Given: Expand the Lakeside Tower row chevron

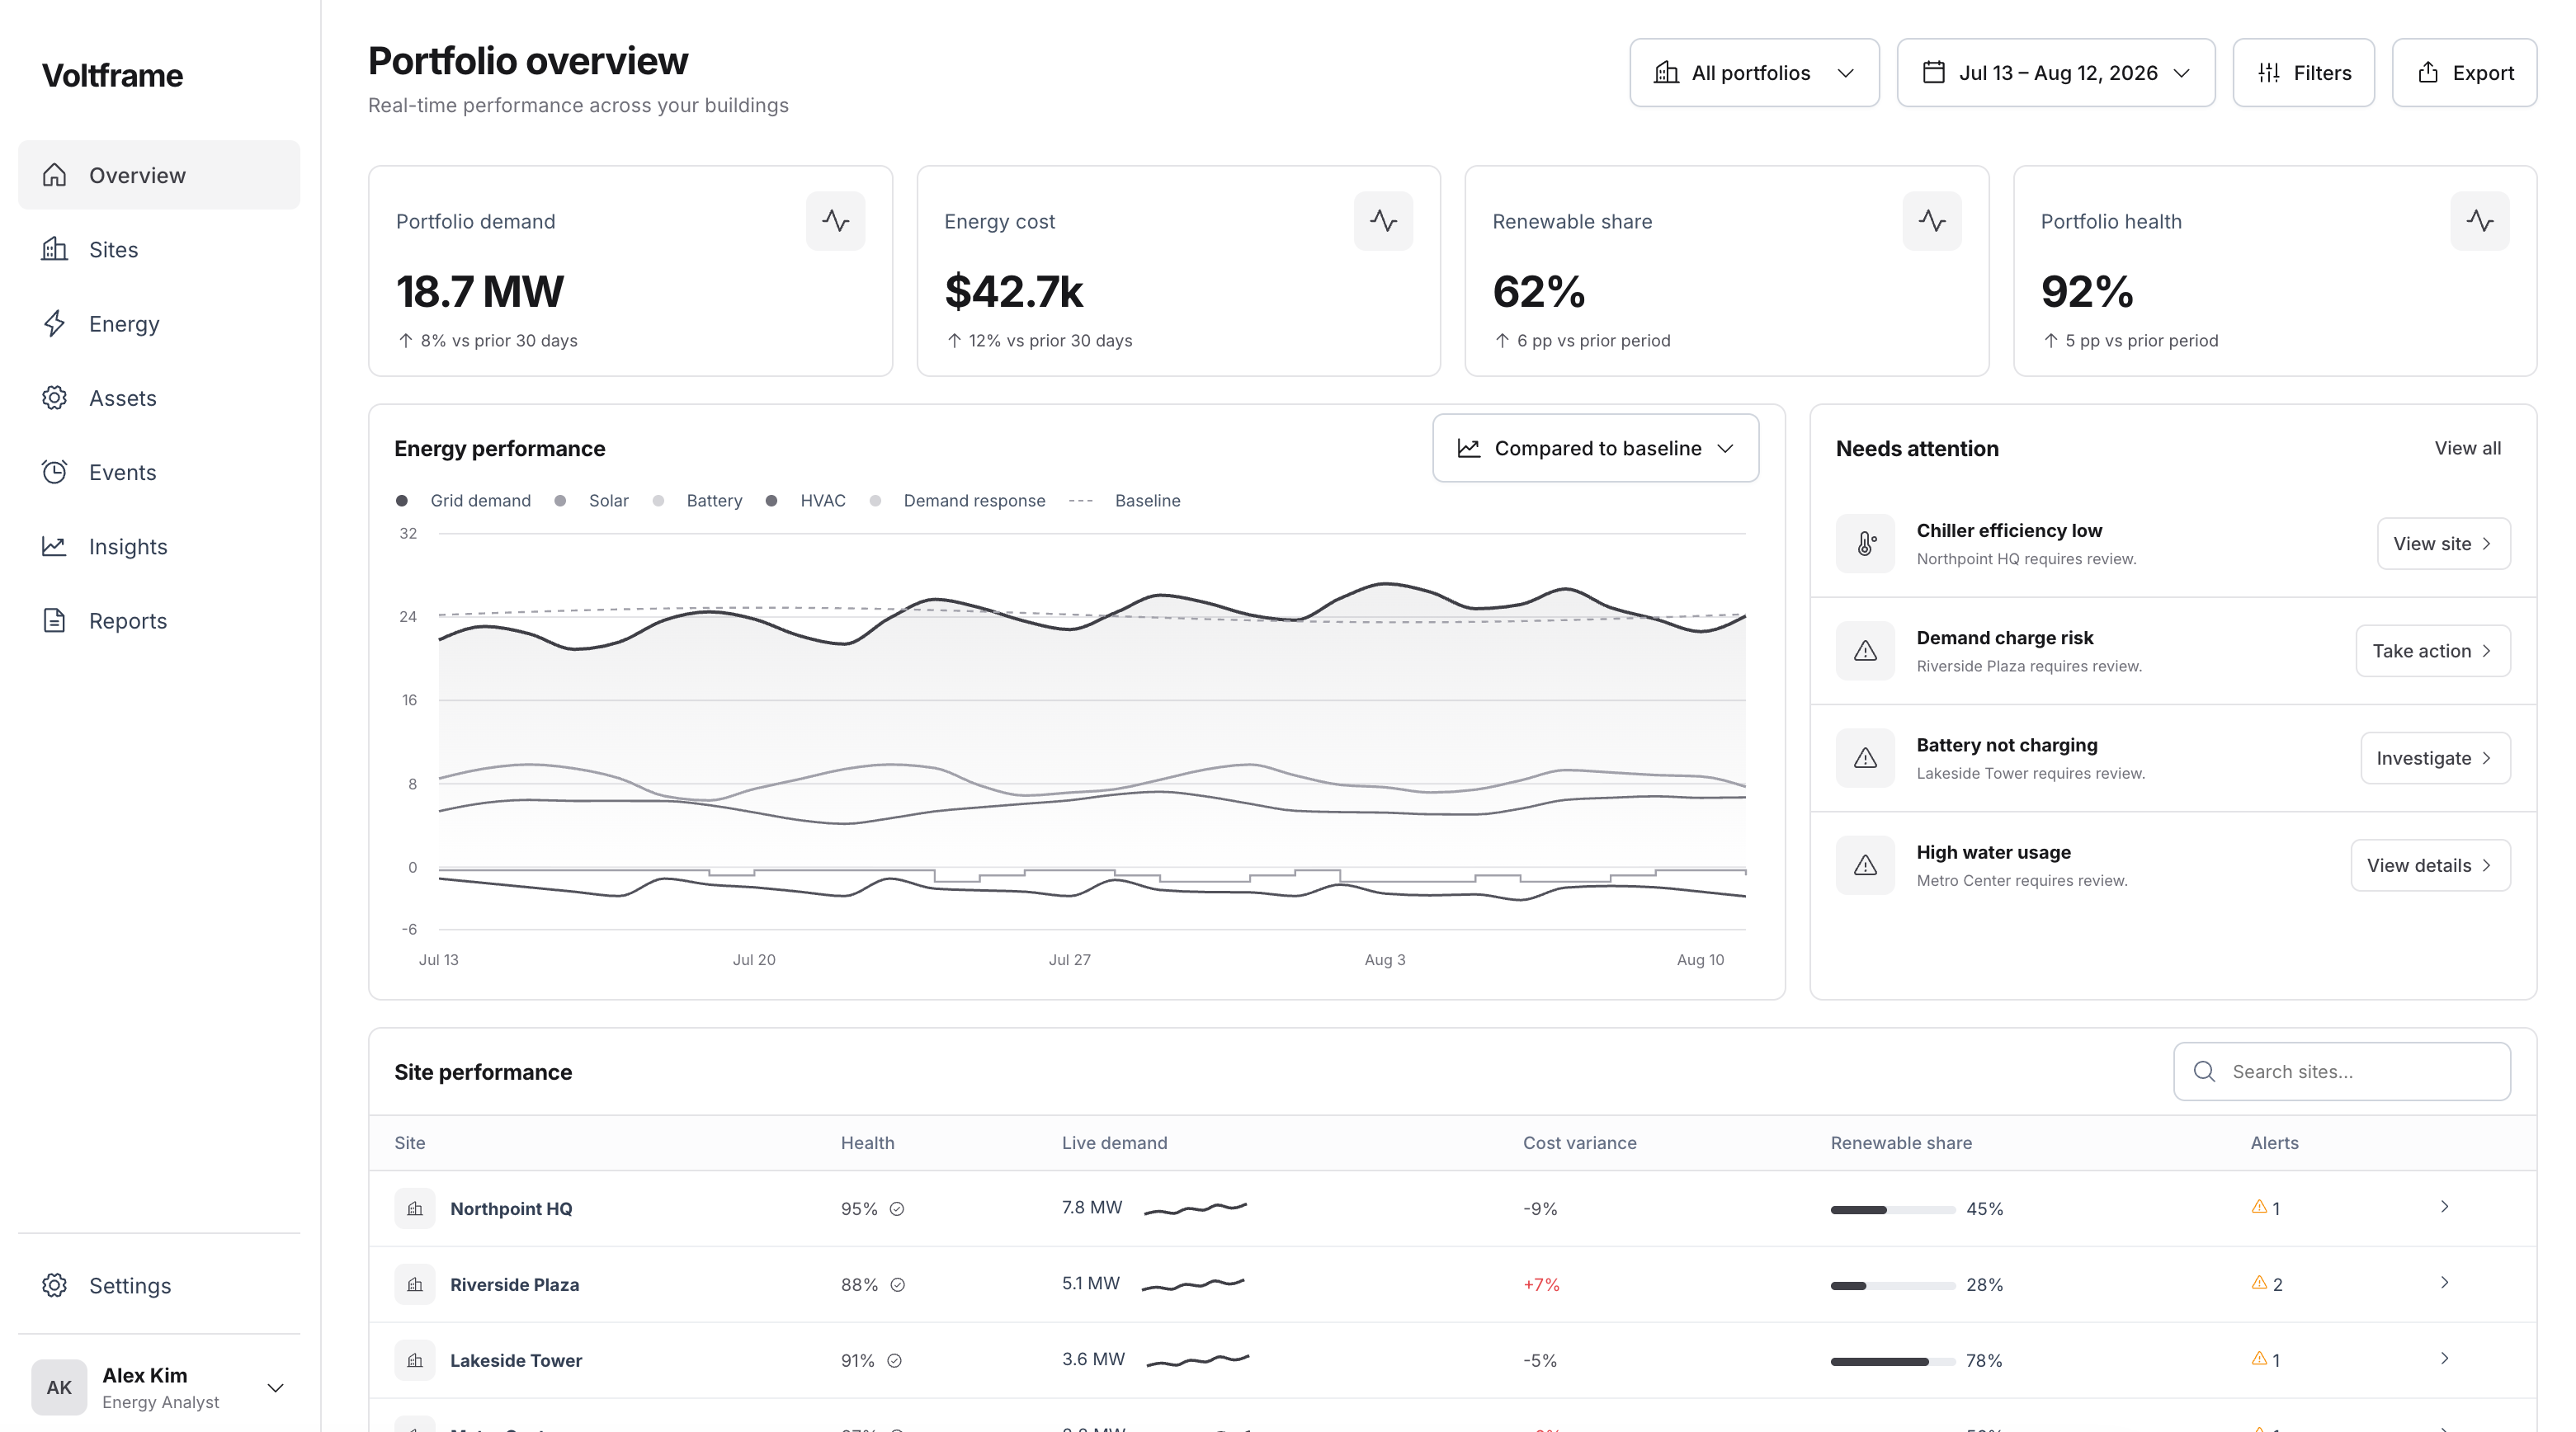Looking at the screenshot, I should tap(2444, 1359).
